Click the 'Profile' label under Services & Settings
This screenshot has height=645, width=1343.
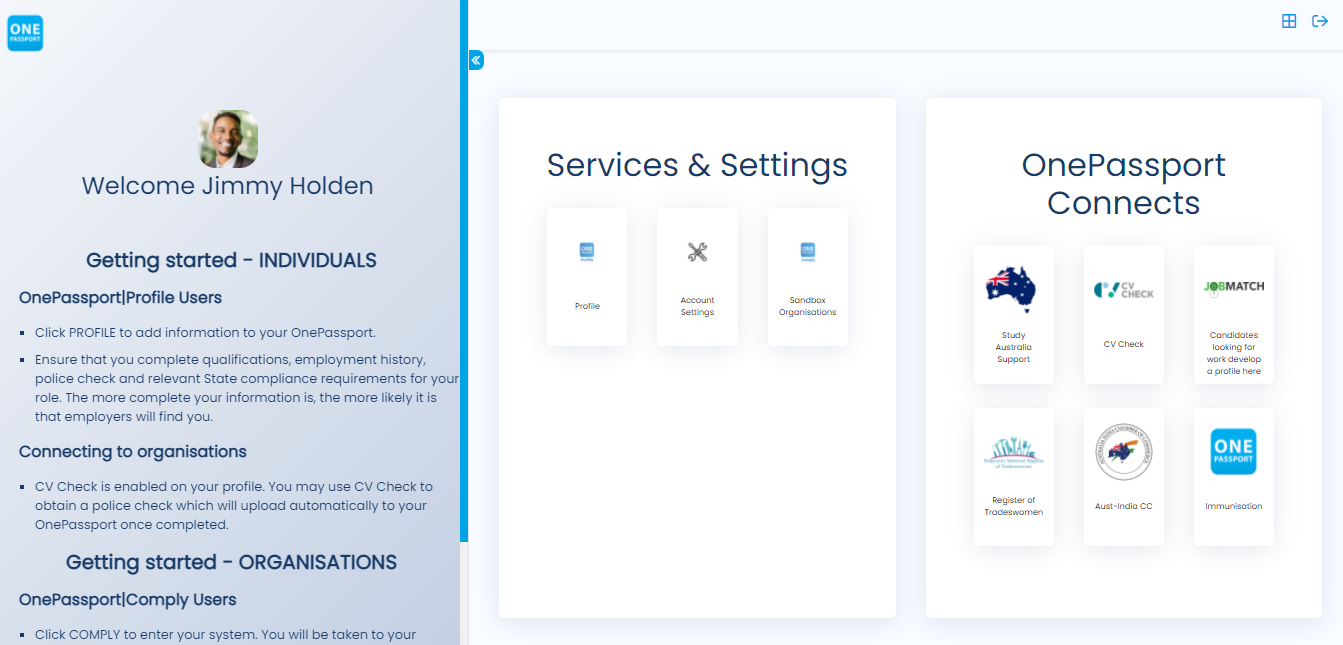coord(587,306)
